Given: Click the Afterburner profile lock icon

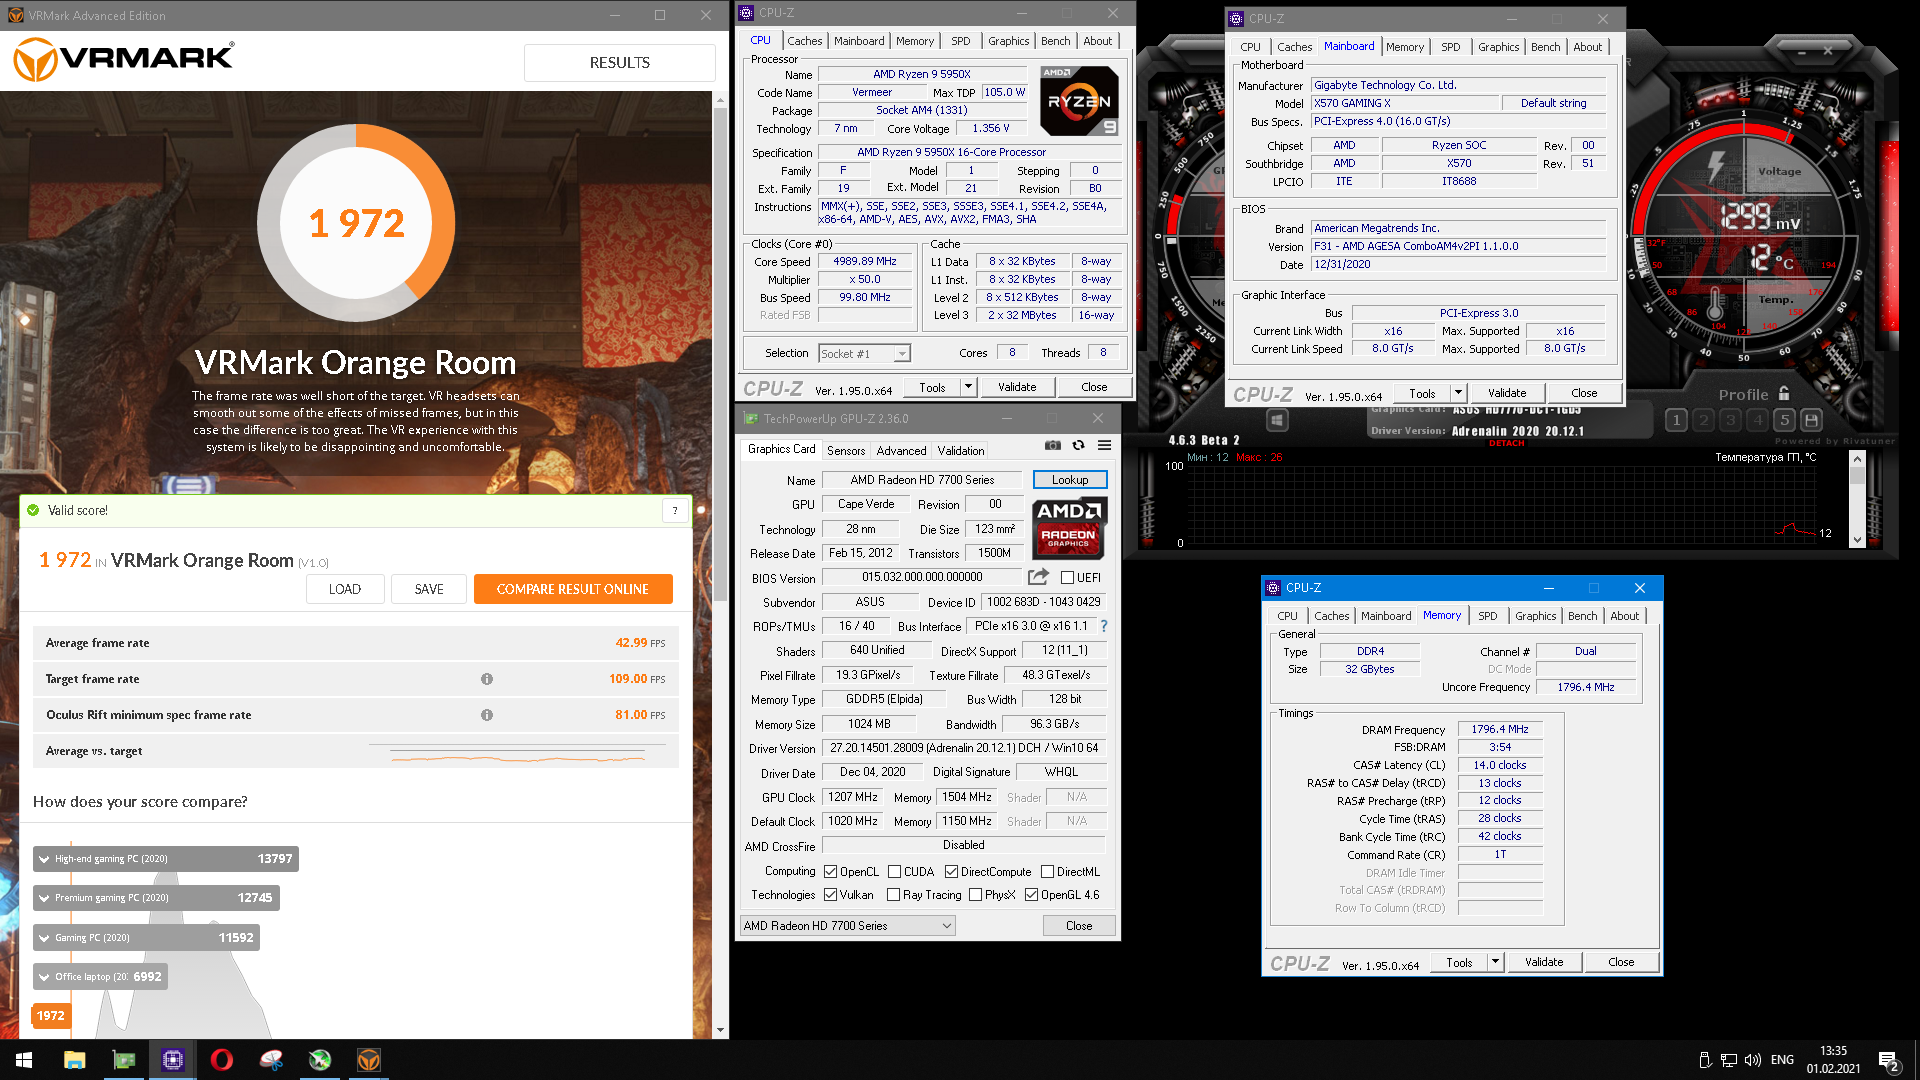Looking at the screenshot, I should click(x=1784, y=393).
